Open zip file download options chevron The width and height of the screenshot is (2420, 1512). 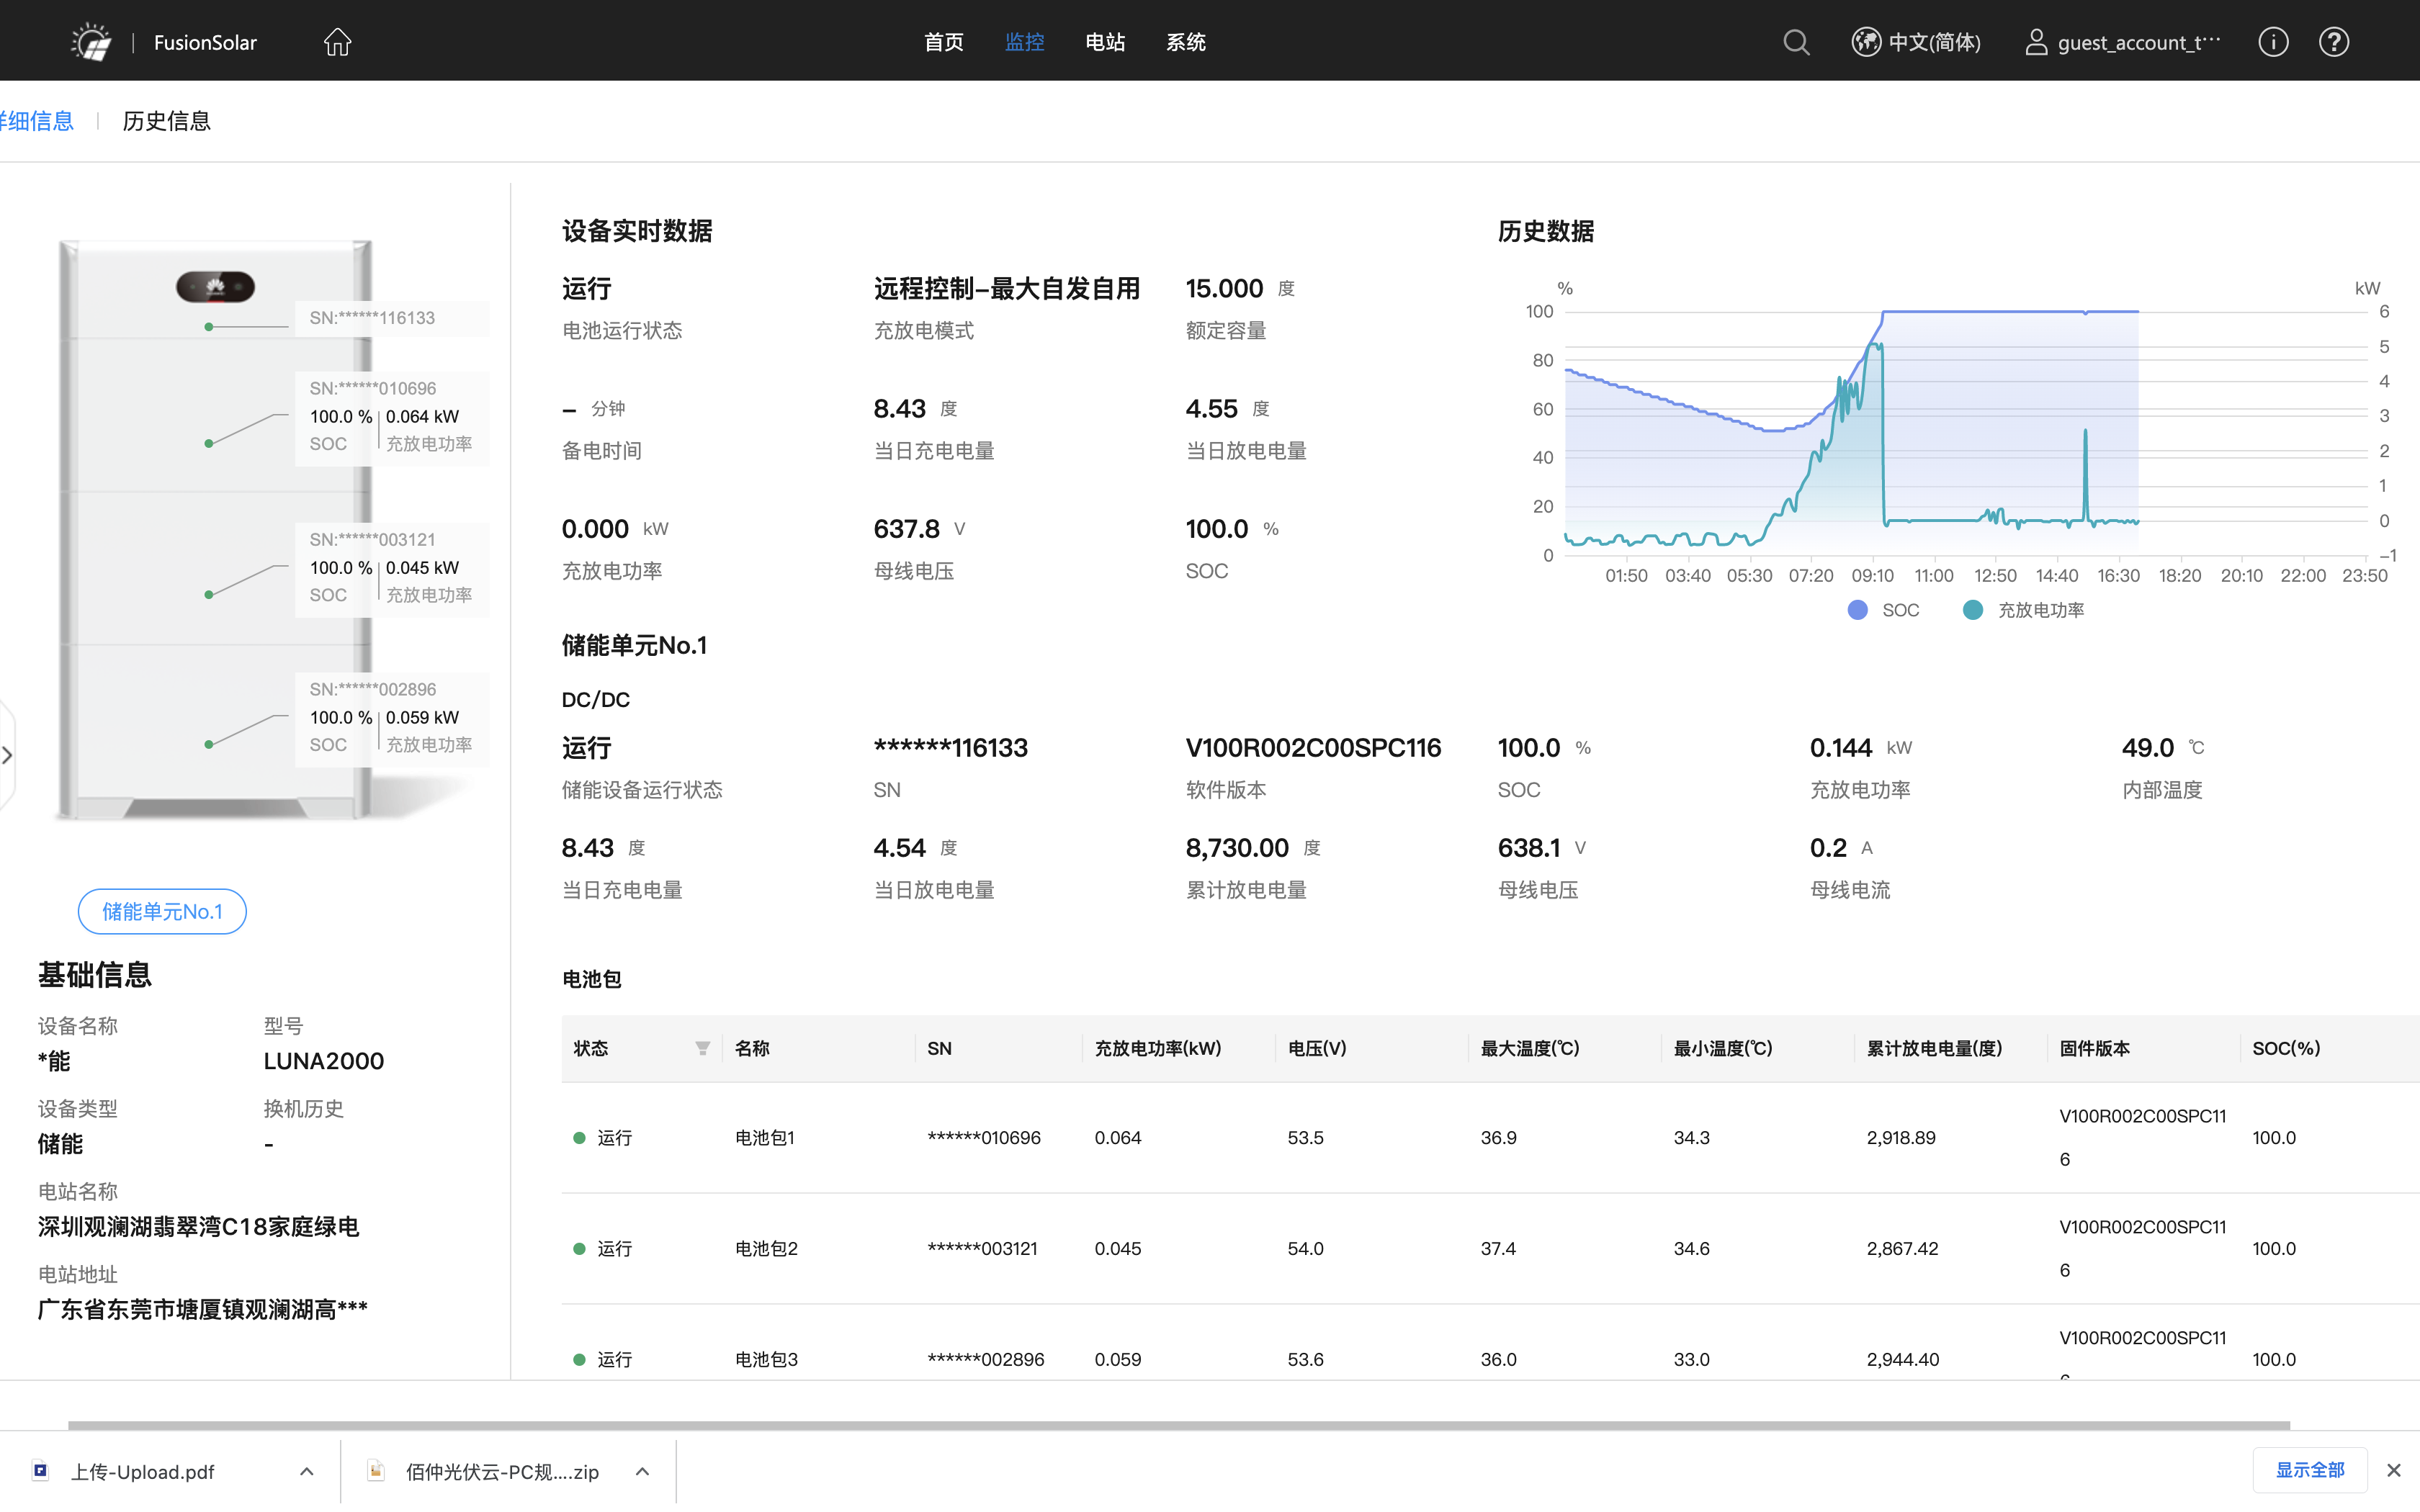pos(643,1471)
